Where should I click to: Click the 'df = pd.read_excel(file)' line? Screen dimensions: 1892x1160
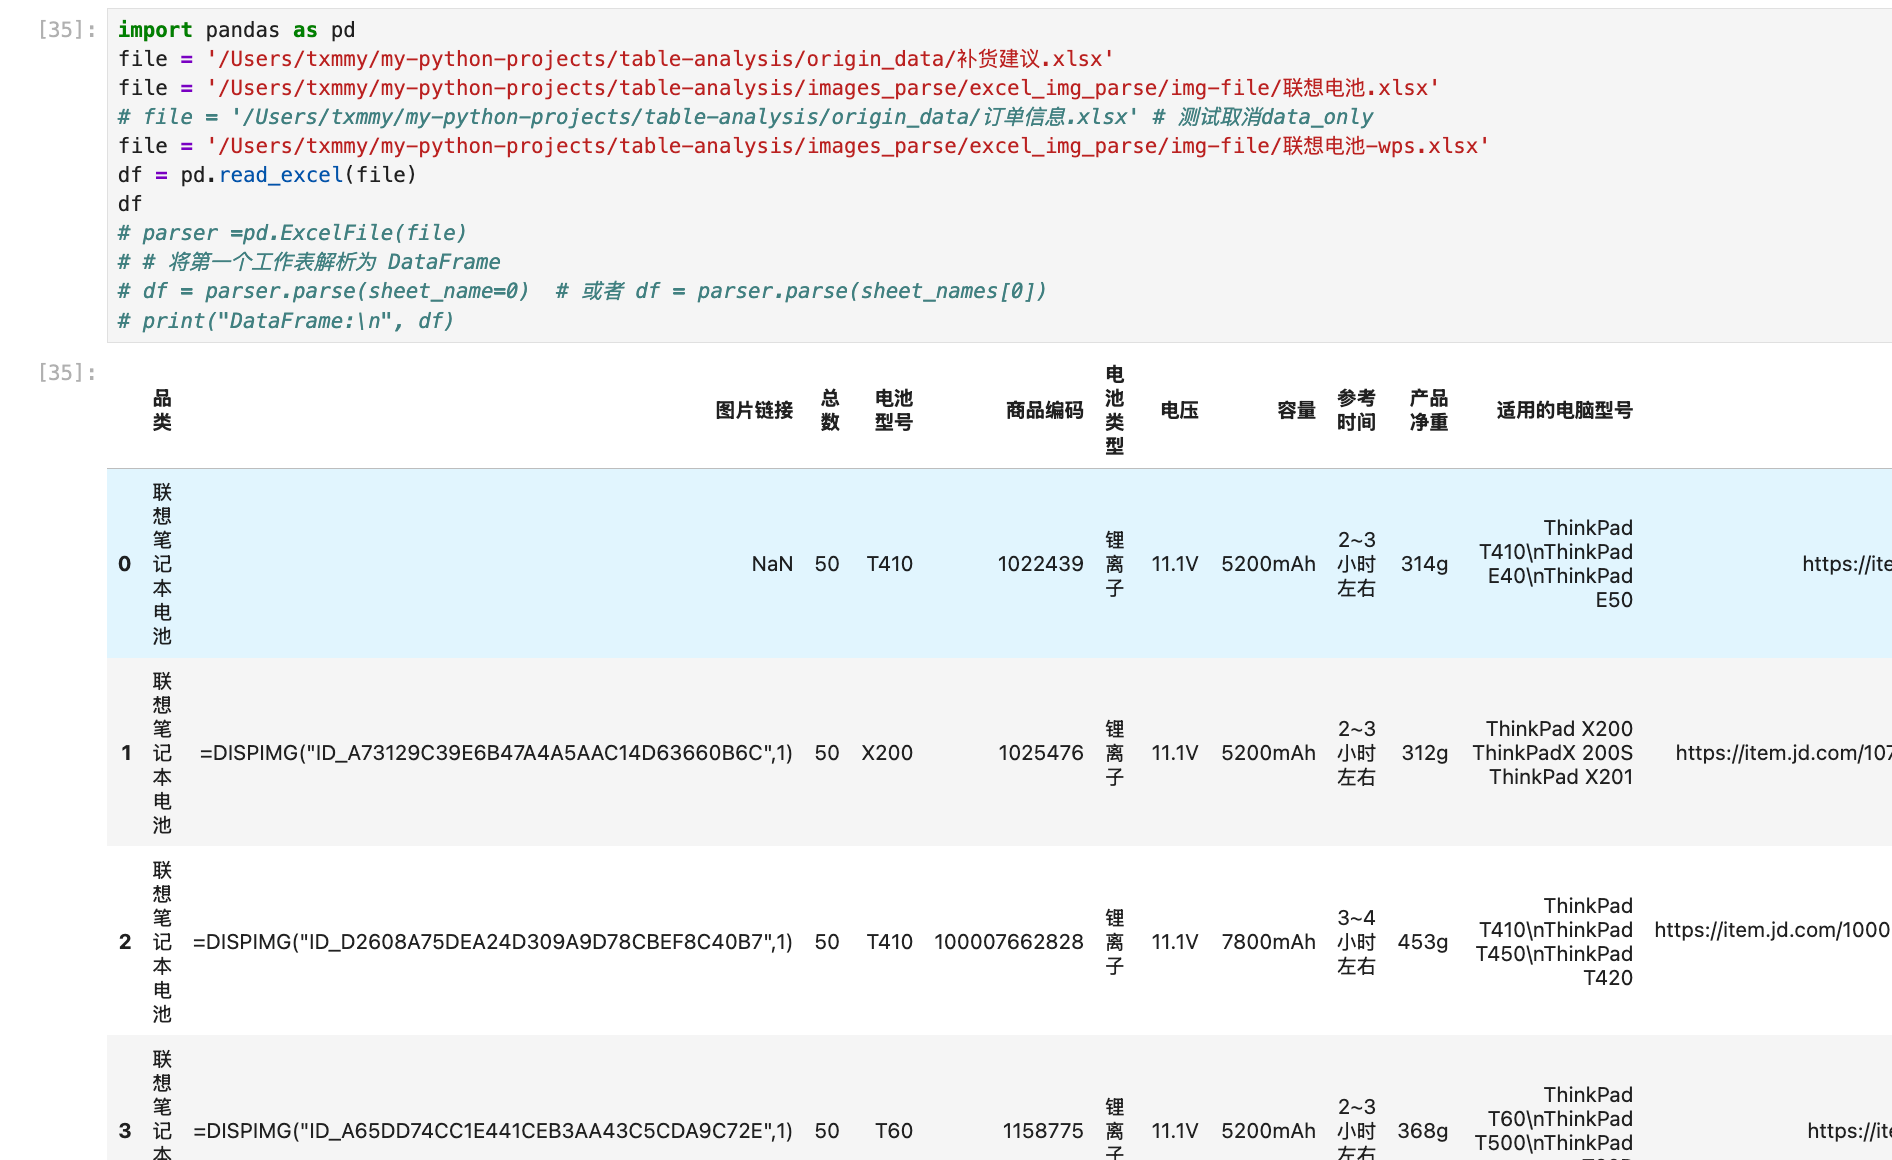[x=267, y=175]
